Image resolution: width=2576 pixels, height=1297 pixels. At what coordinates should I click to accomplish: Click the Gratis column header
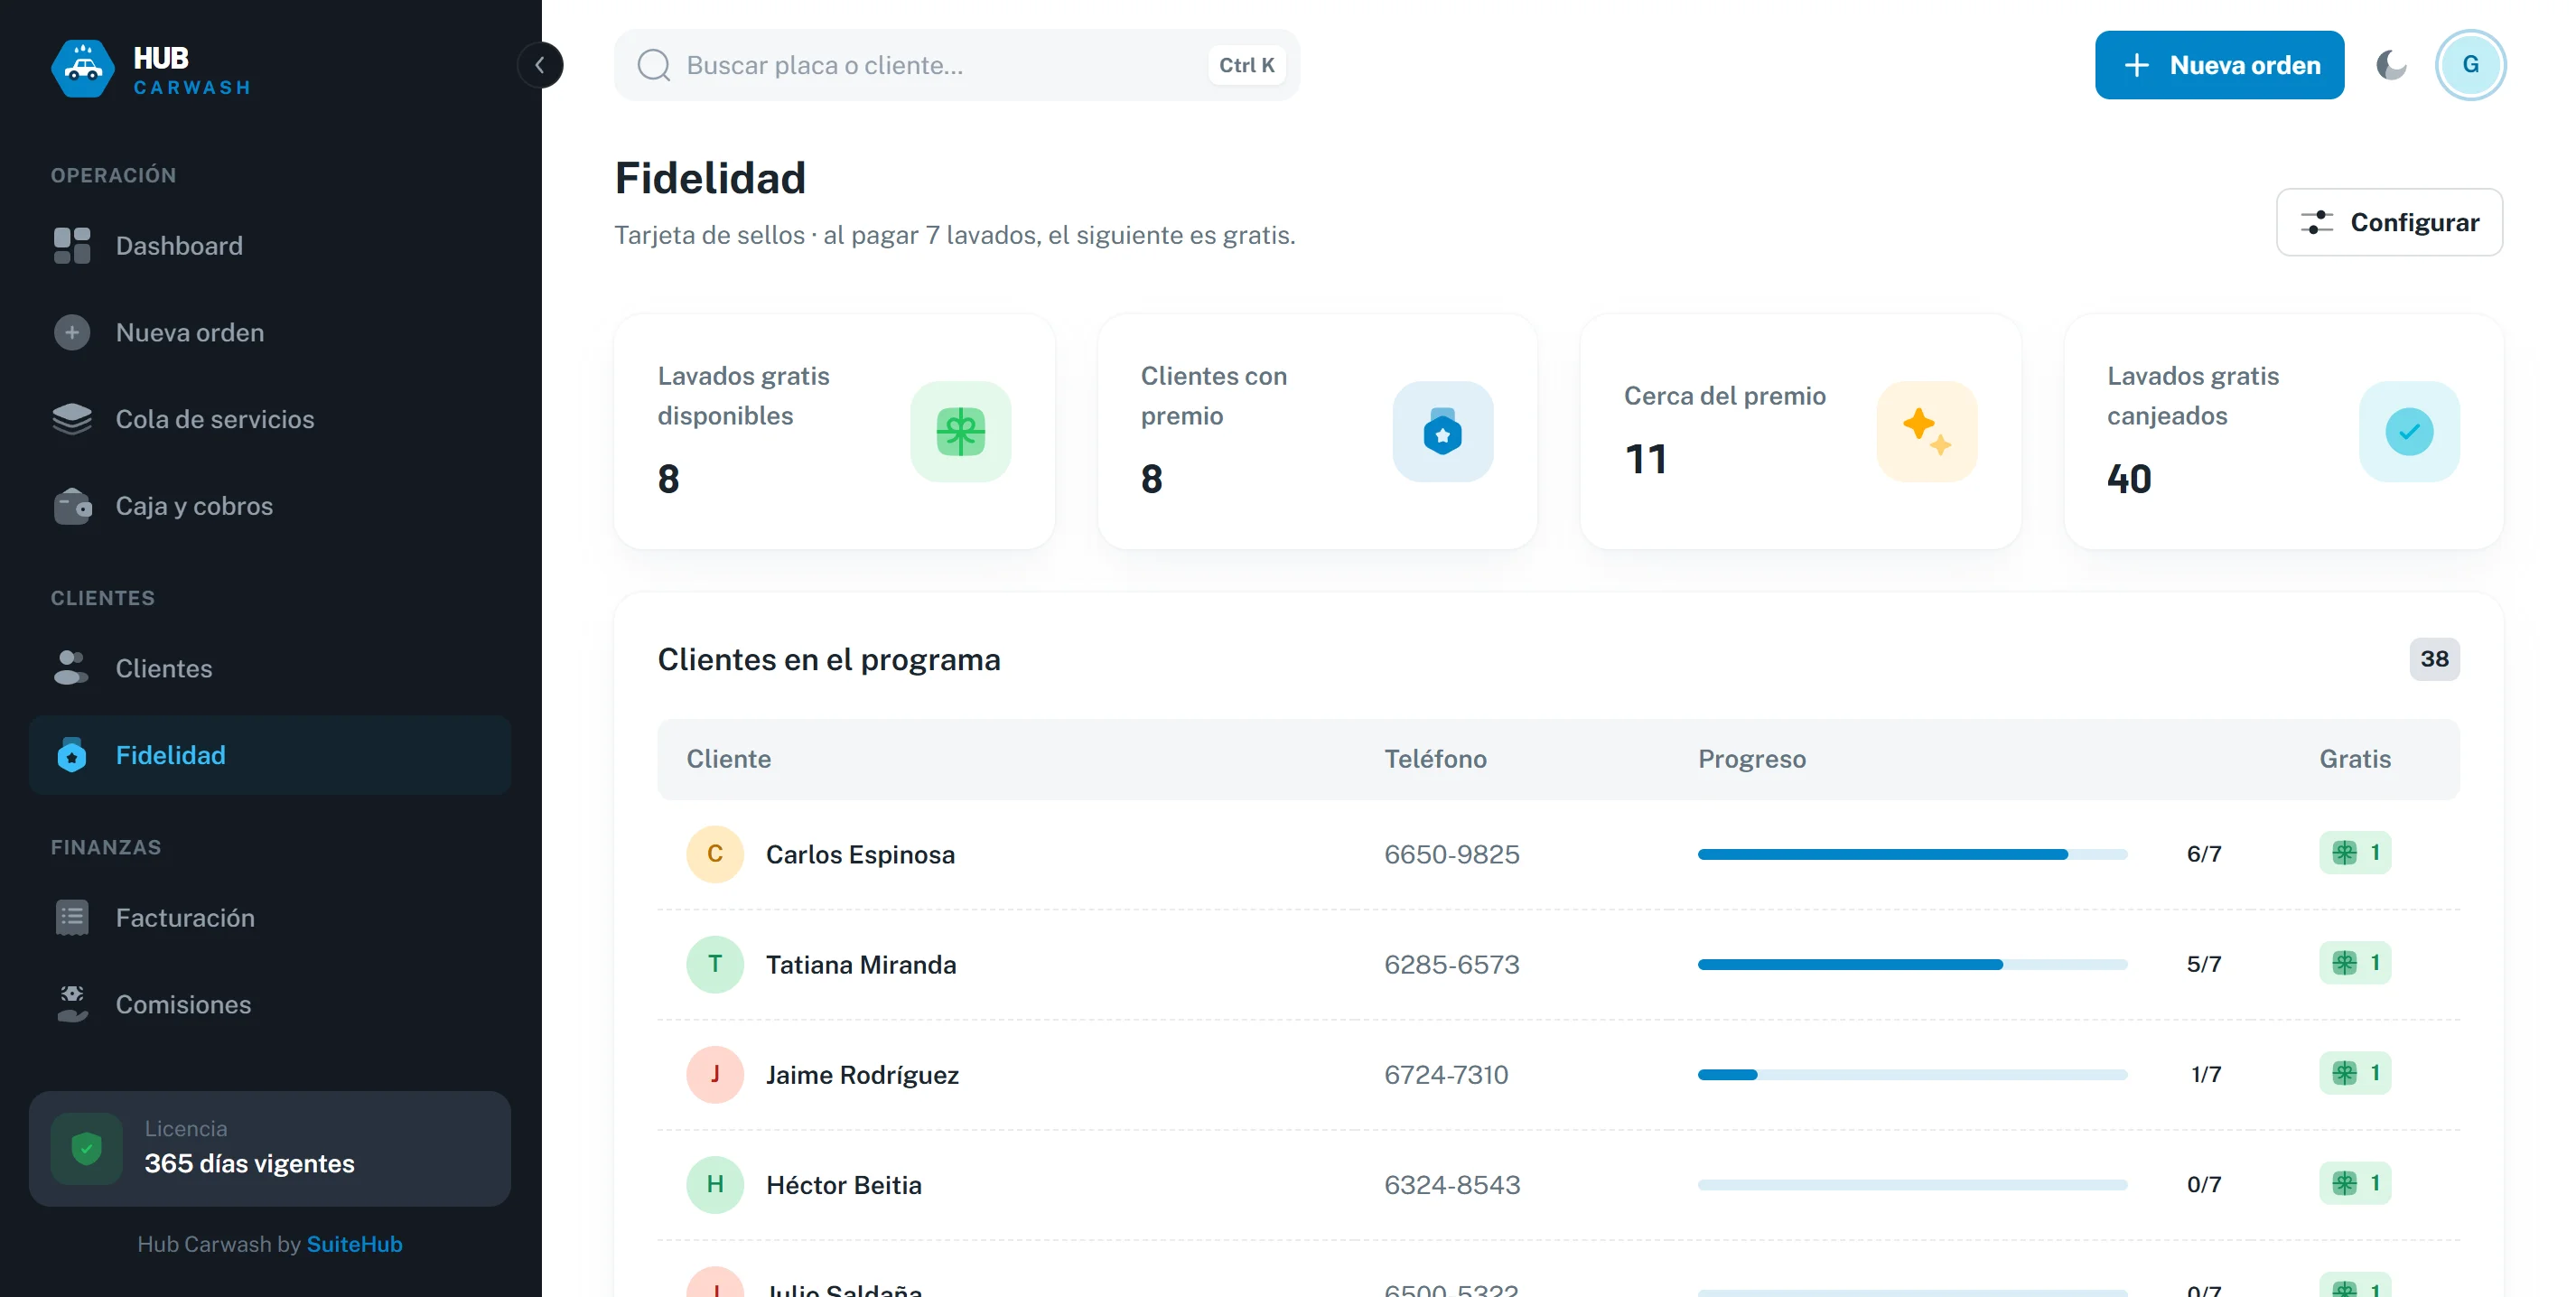tap(2355, 759)
